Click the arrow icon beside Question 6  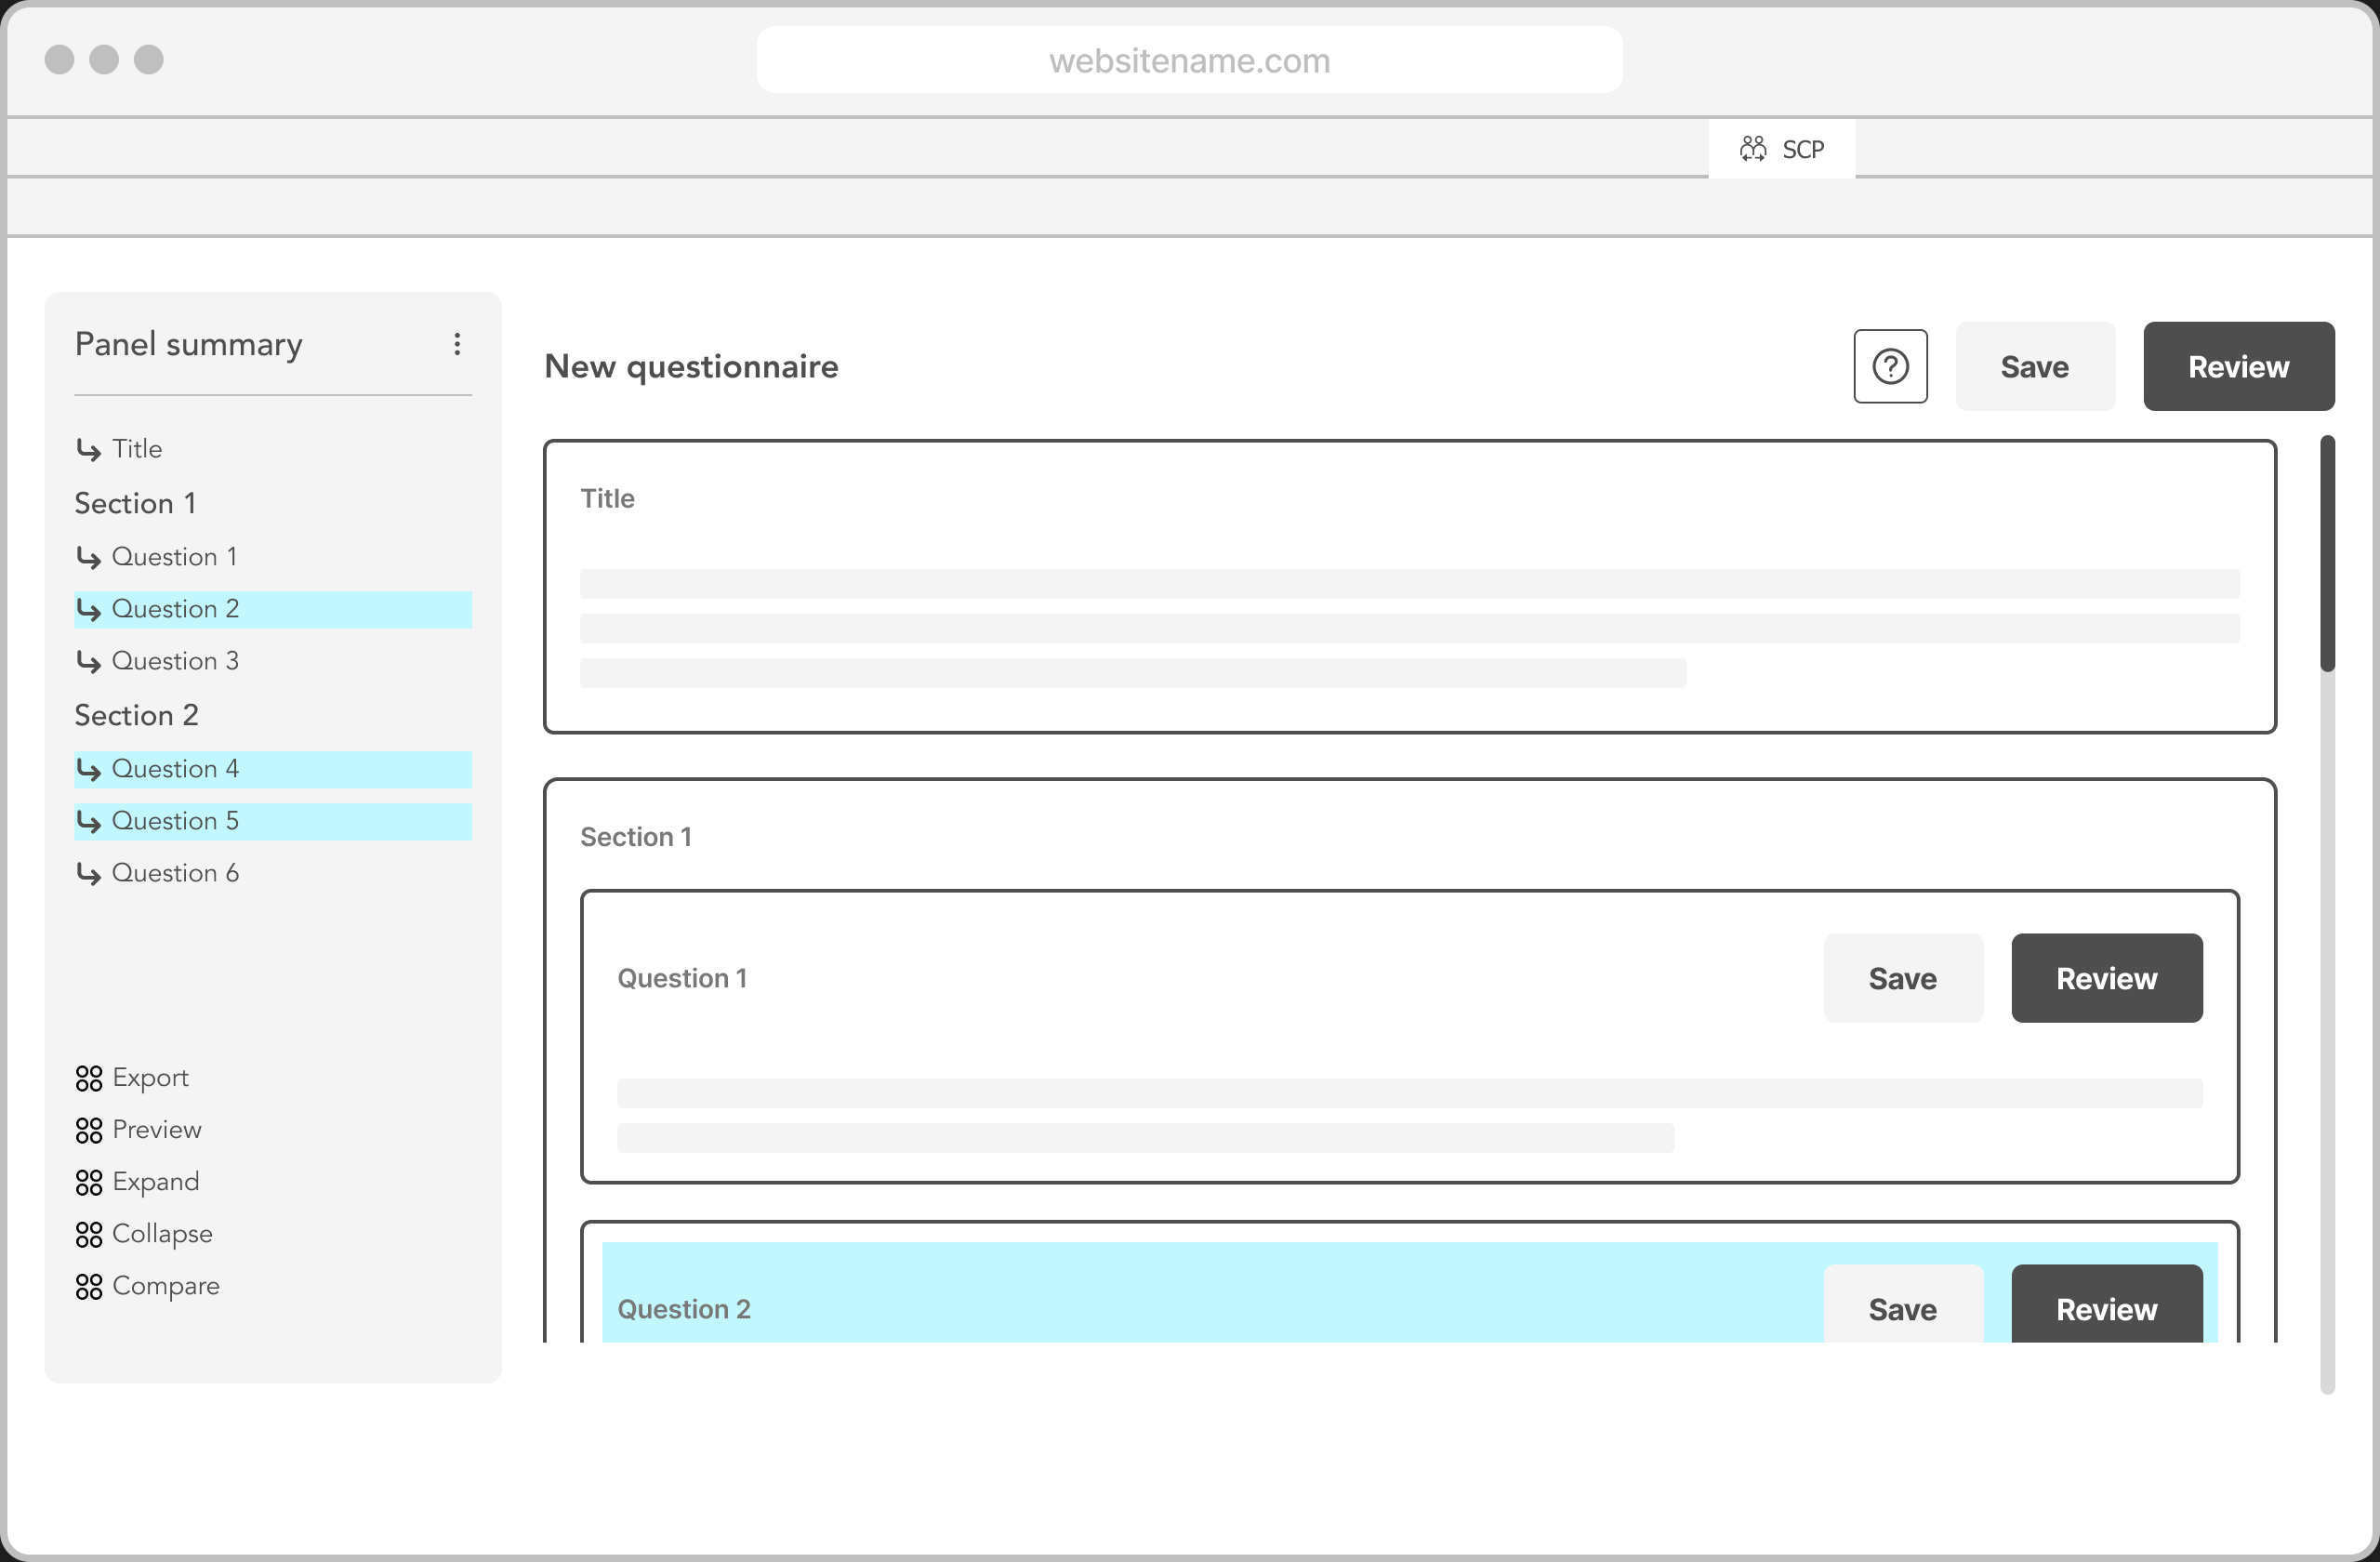(x=89, y=874)
